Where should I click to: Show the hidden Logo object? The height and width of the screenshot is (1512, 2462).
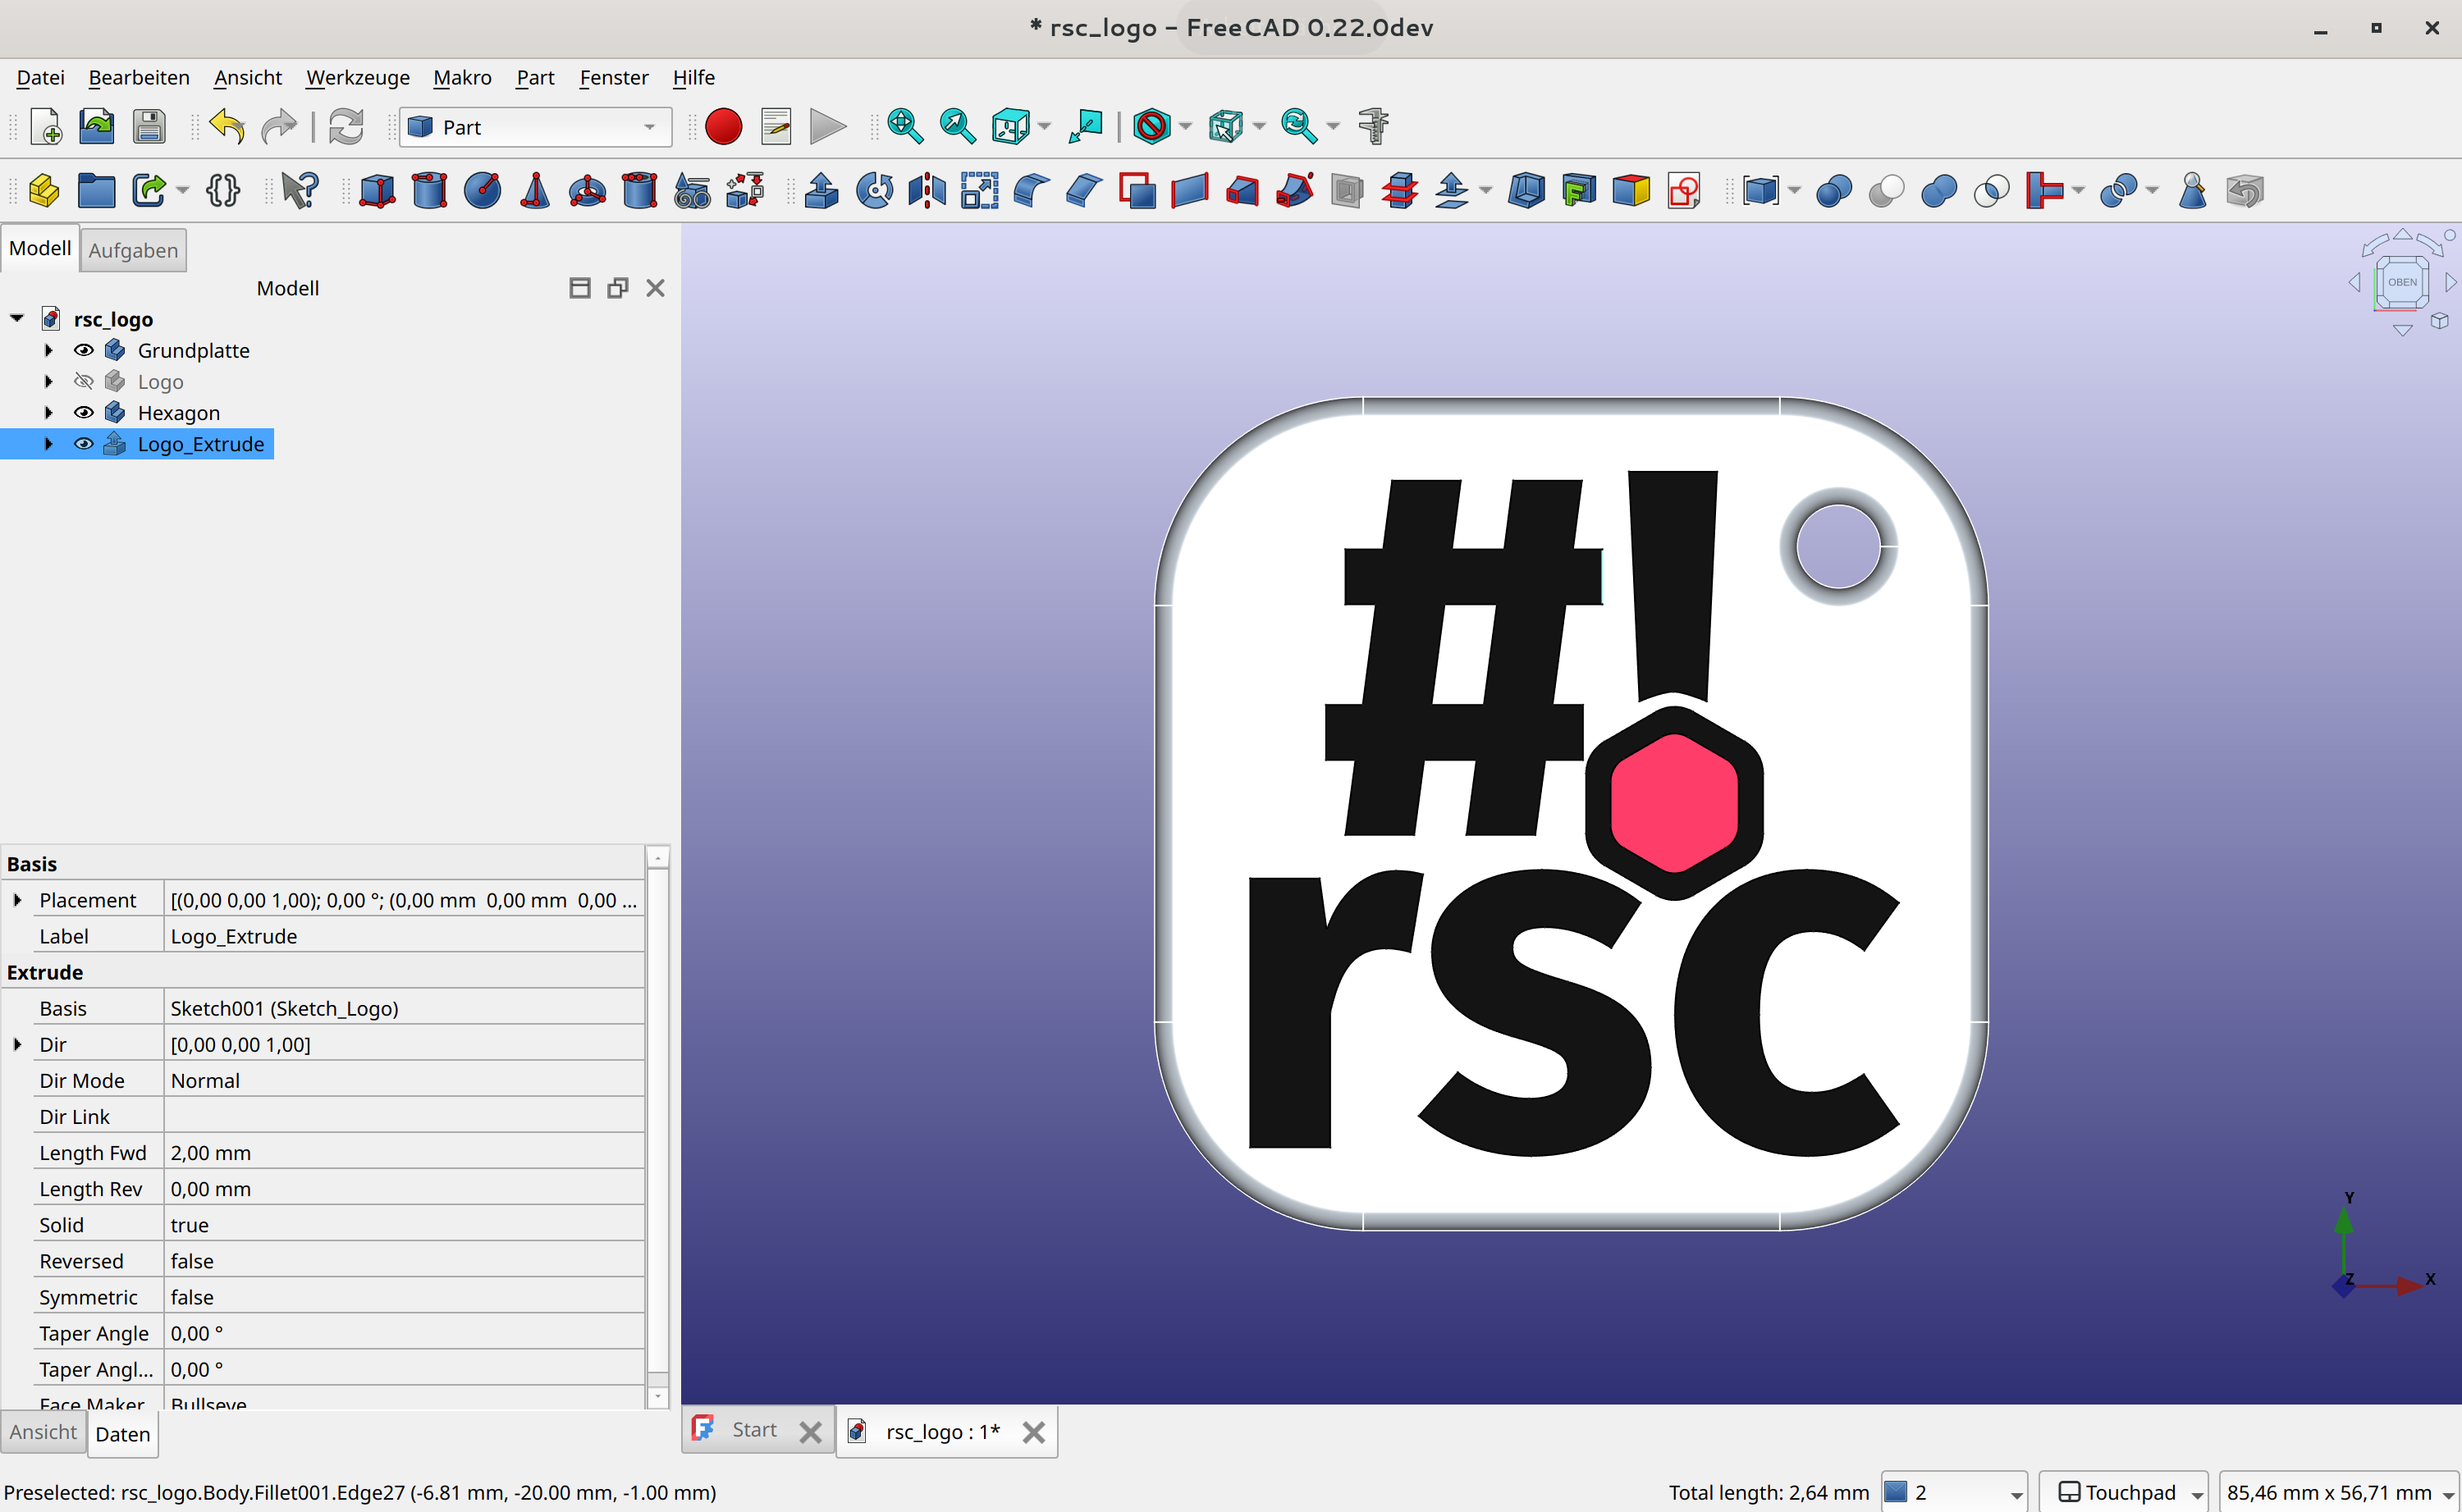coord(84,381)
